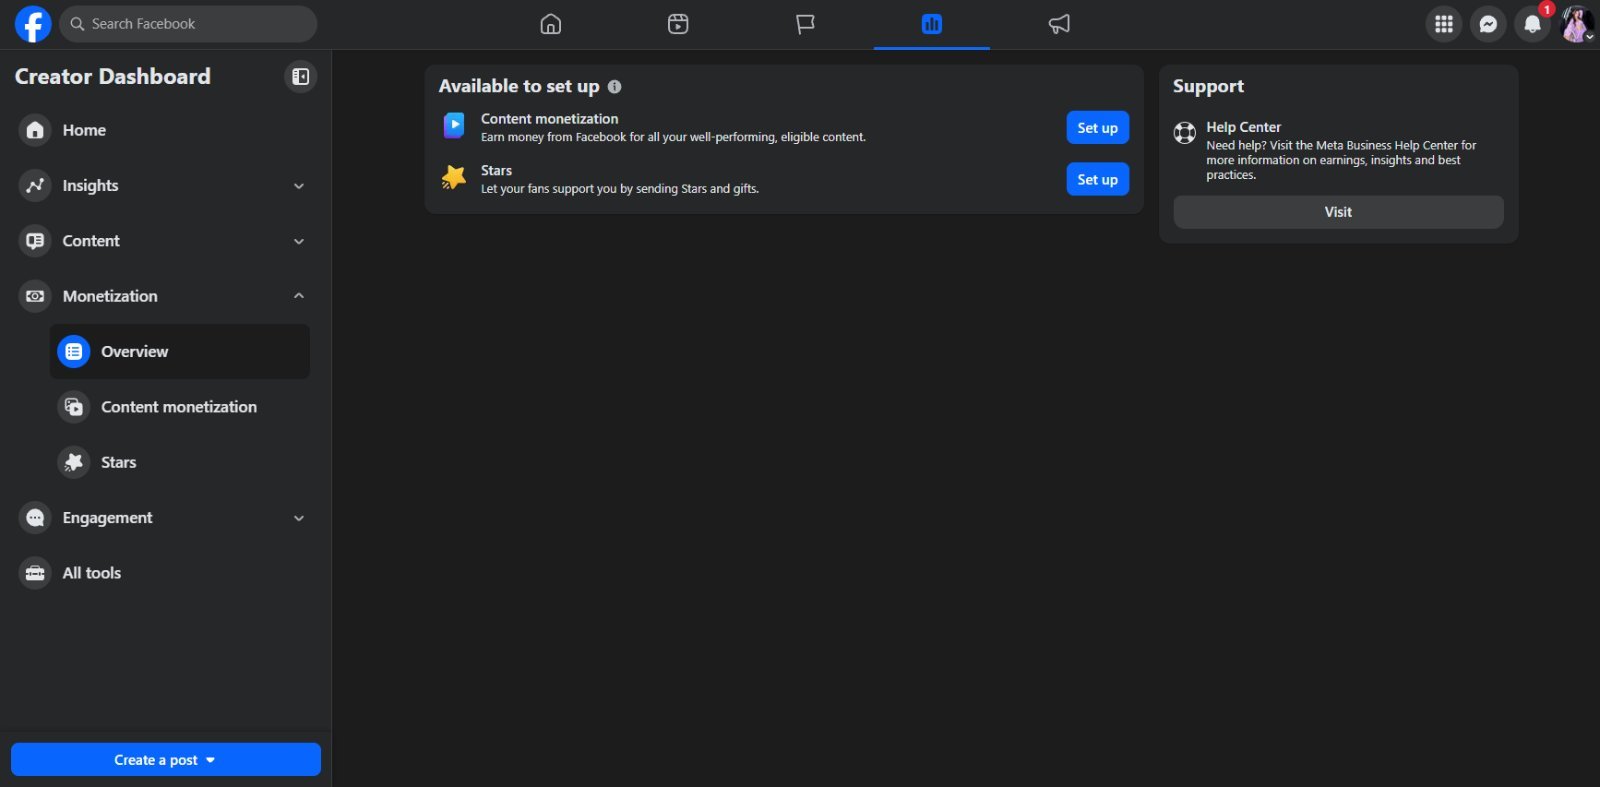Open the Reels video tab icon

[x=678, y=24]
